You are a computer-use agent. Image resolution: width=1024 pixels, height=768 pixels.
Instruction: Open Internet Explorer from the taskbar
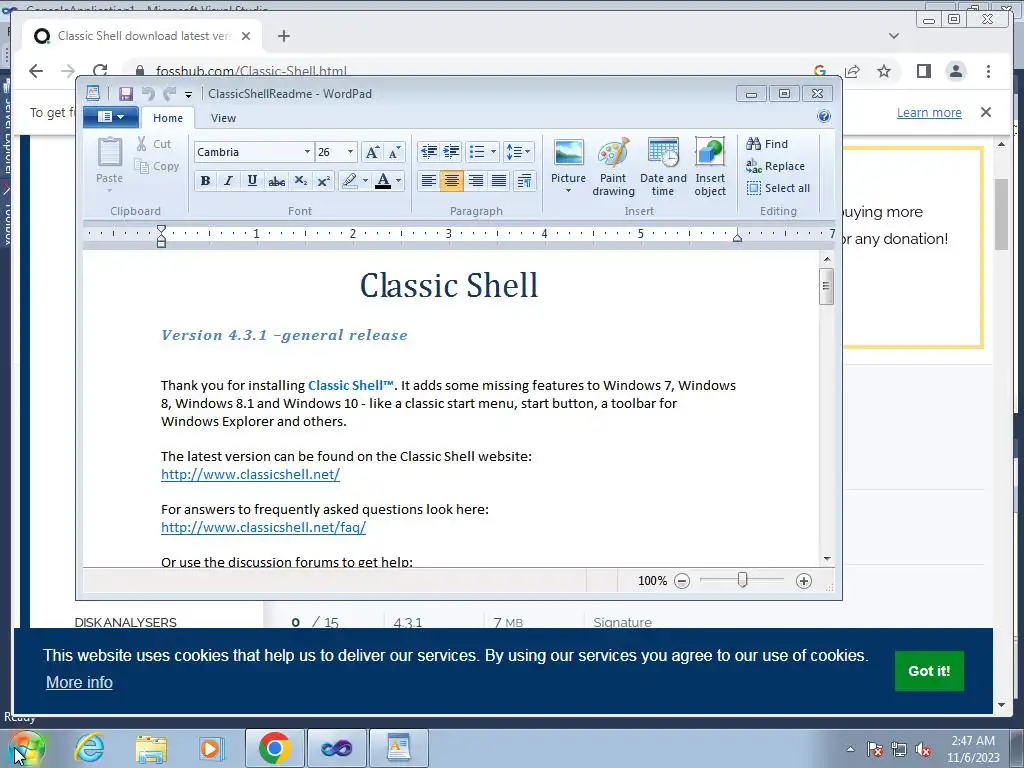(89, 748)
